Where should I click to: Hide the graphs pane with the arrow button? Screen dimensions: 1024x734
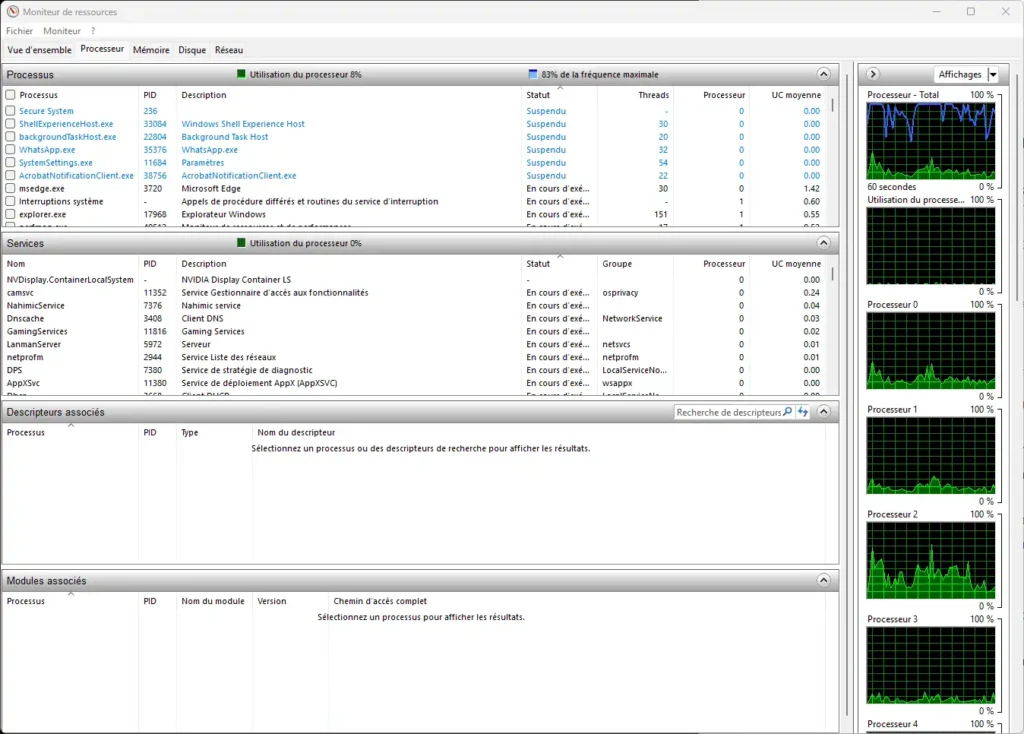pyautogui.click(x=873, y=74)
